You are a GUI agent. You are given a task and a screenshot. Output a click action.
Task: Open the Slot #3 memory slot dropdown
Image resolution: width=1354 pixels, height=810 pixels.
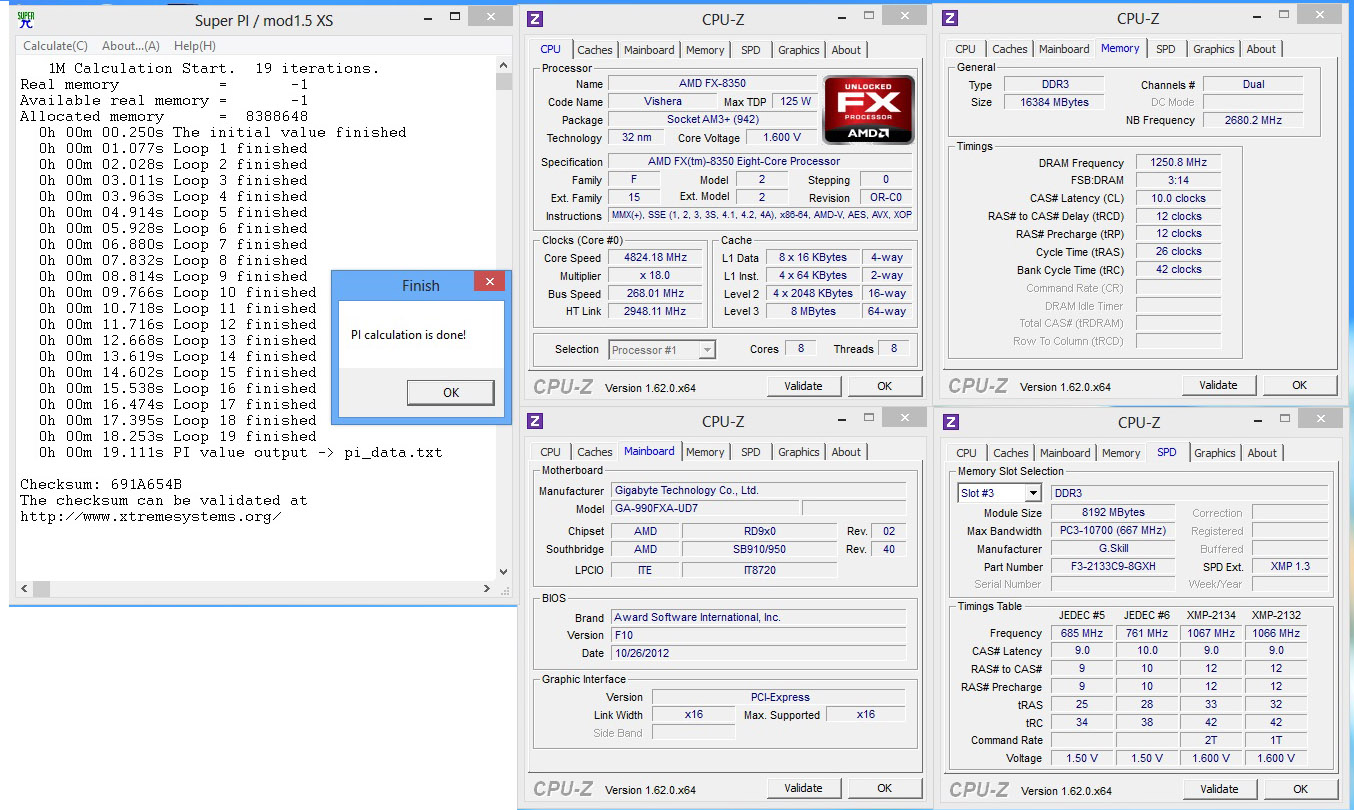pyautogui.click(x=1000, y=493)
